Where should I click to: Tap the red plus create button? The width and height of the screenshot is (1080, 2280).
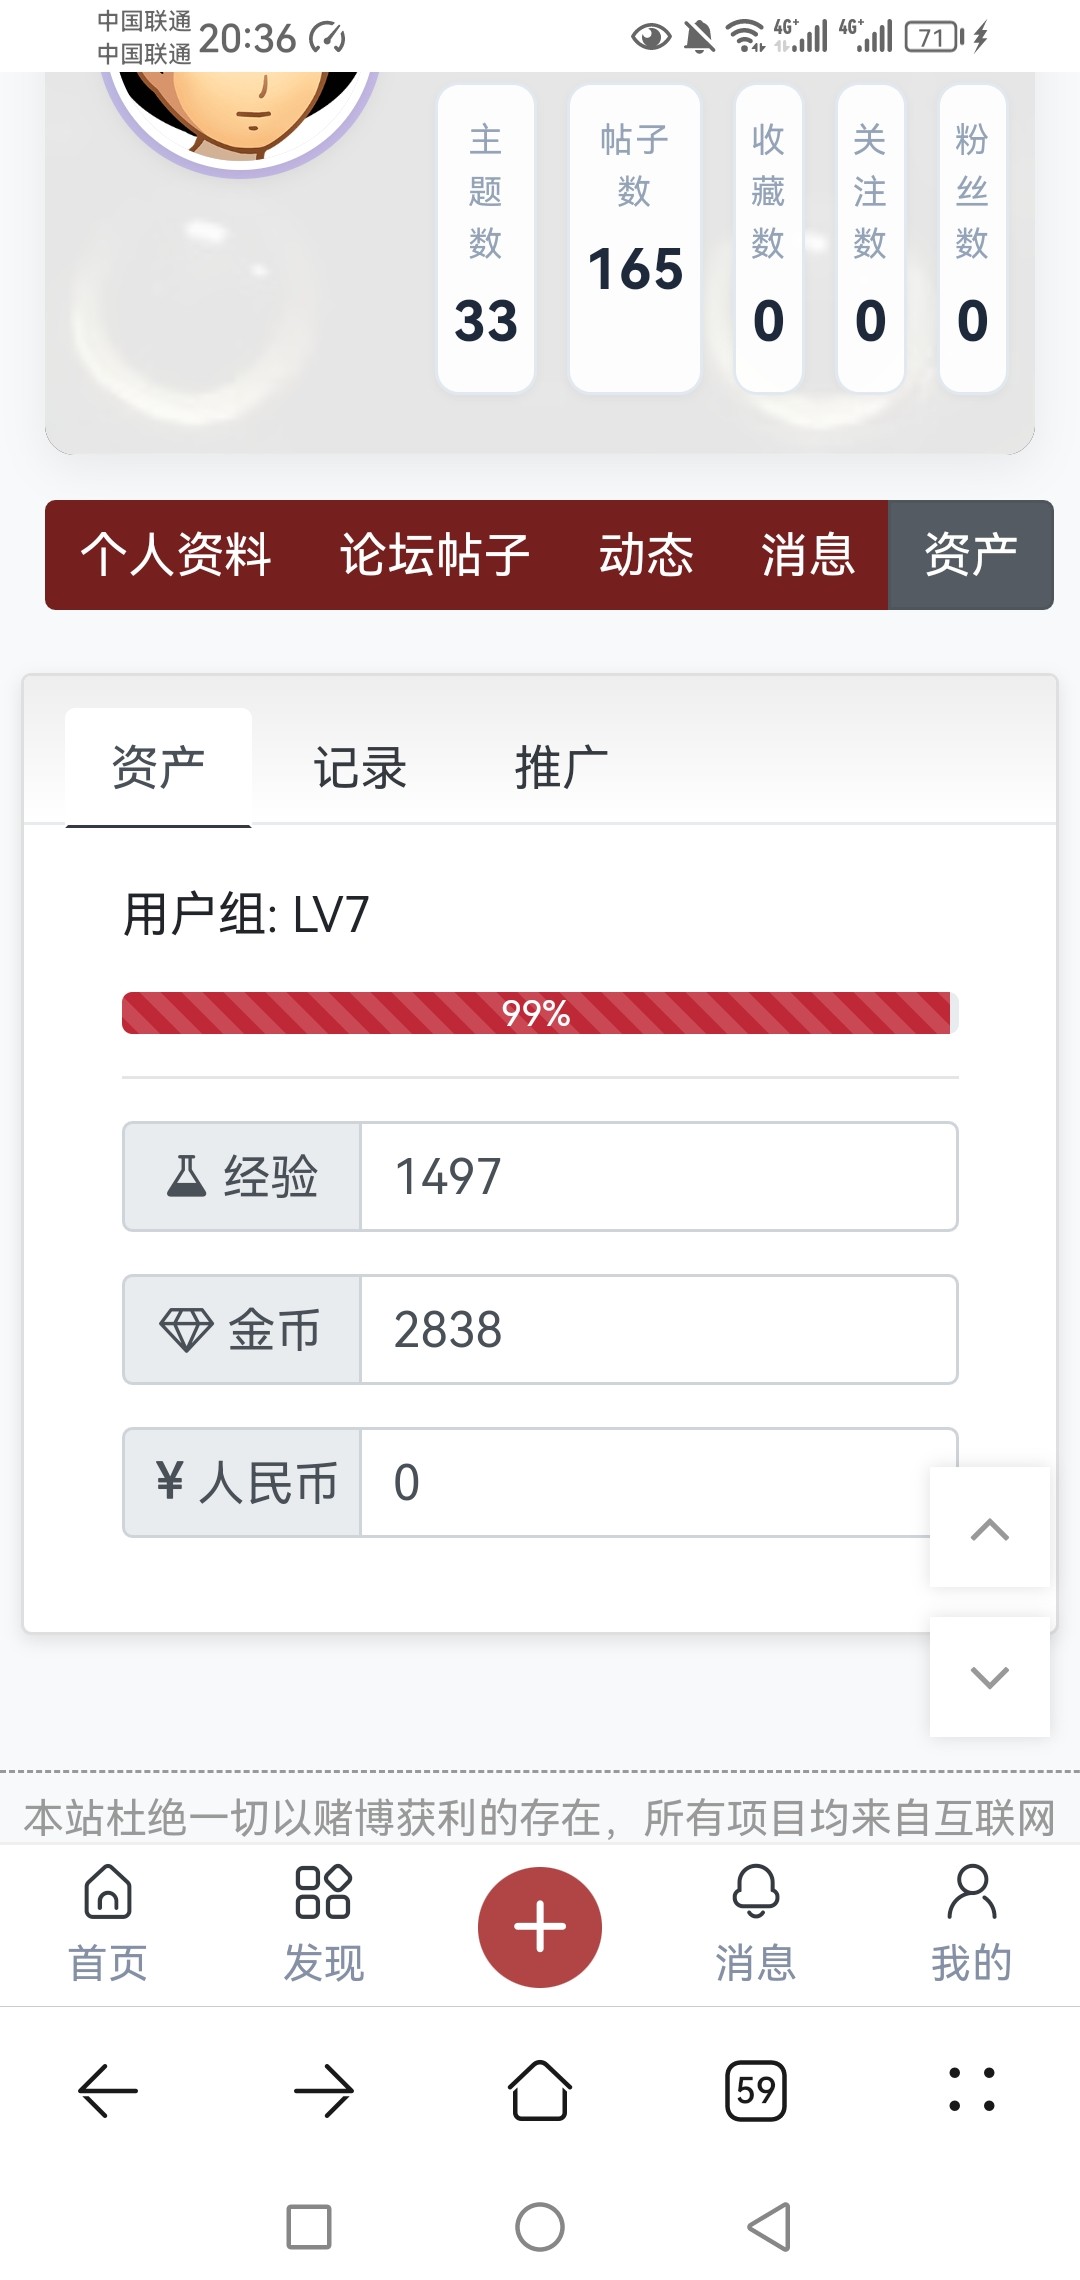click(540, 1926)
